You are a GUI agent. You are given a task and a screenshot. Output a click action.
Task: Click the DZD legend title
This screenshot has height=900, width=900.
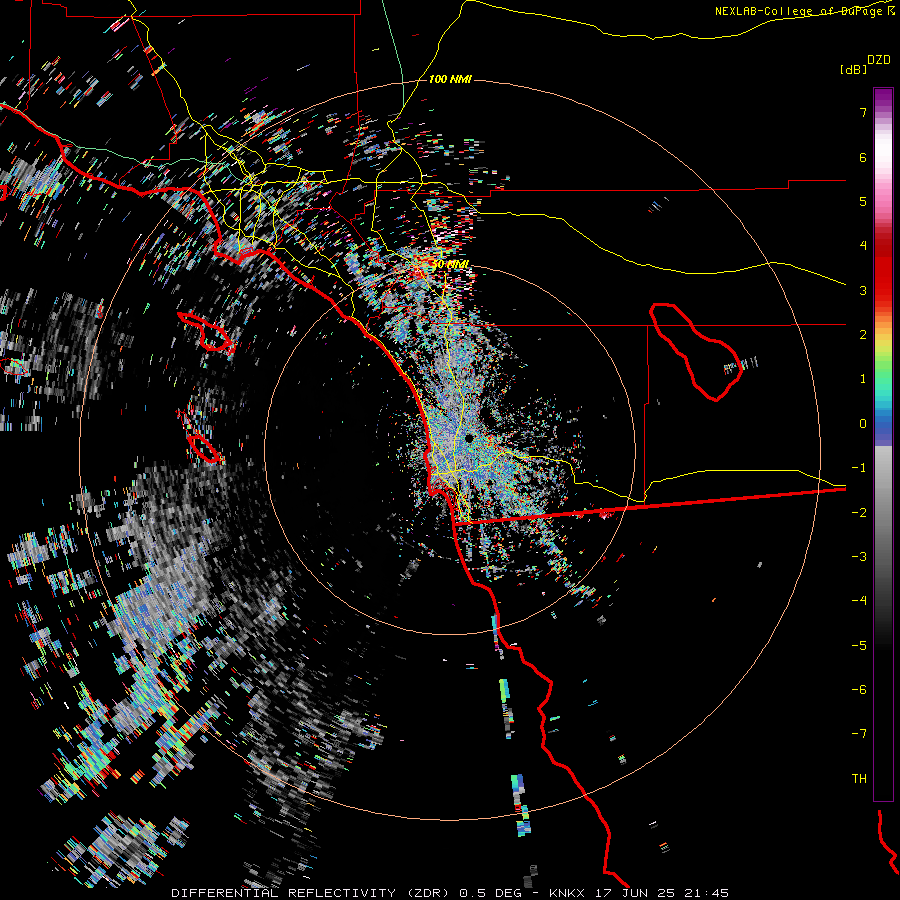click(x=879, y=60)
